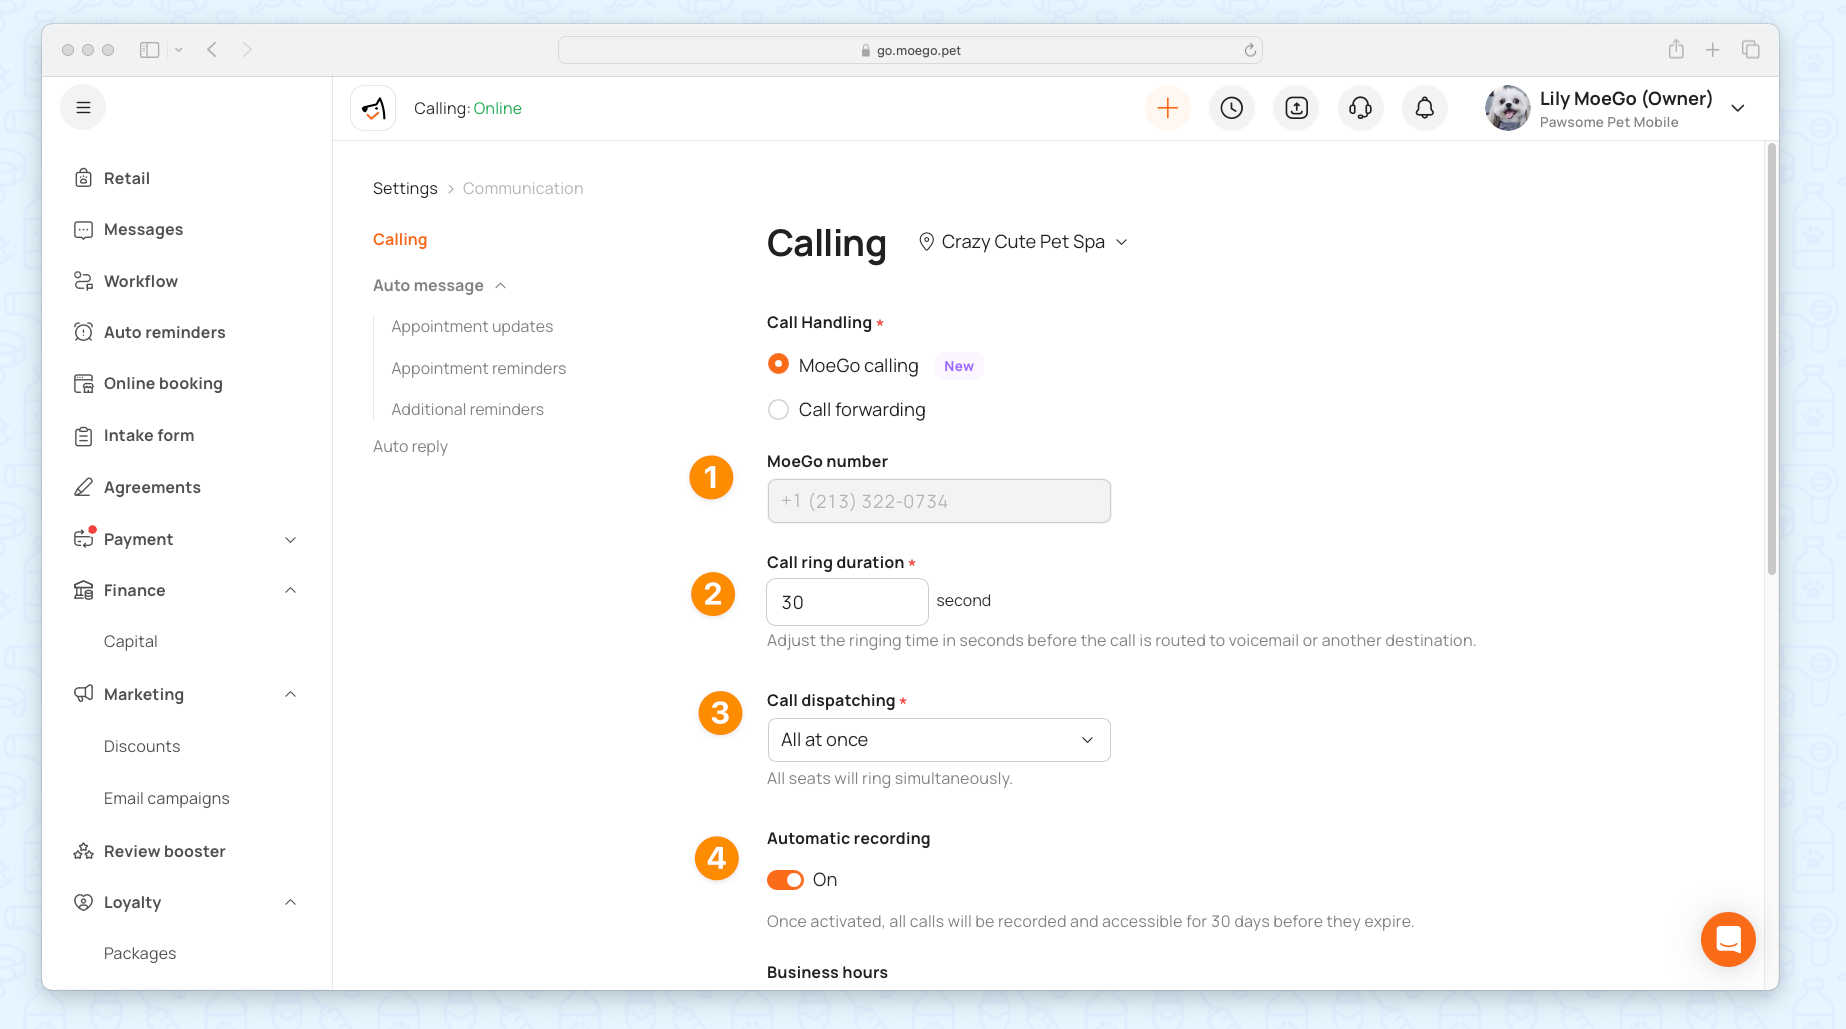Click the Pawsome Pet Mobile business name
Viewport: 1846px width, 1029px height.
[x=1609, y=123]
